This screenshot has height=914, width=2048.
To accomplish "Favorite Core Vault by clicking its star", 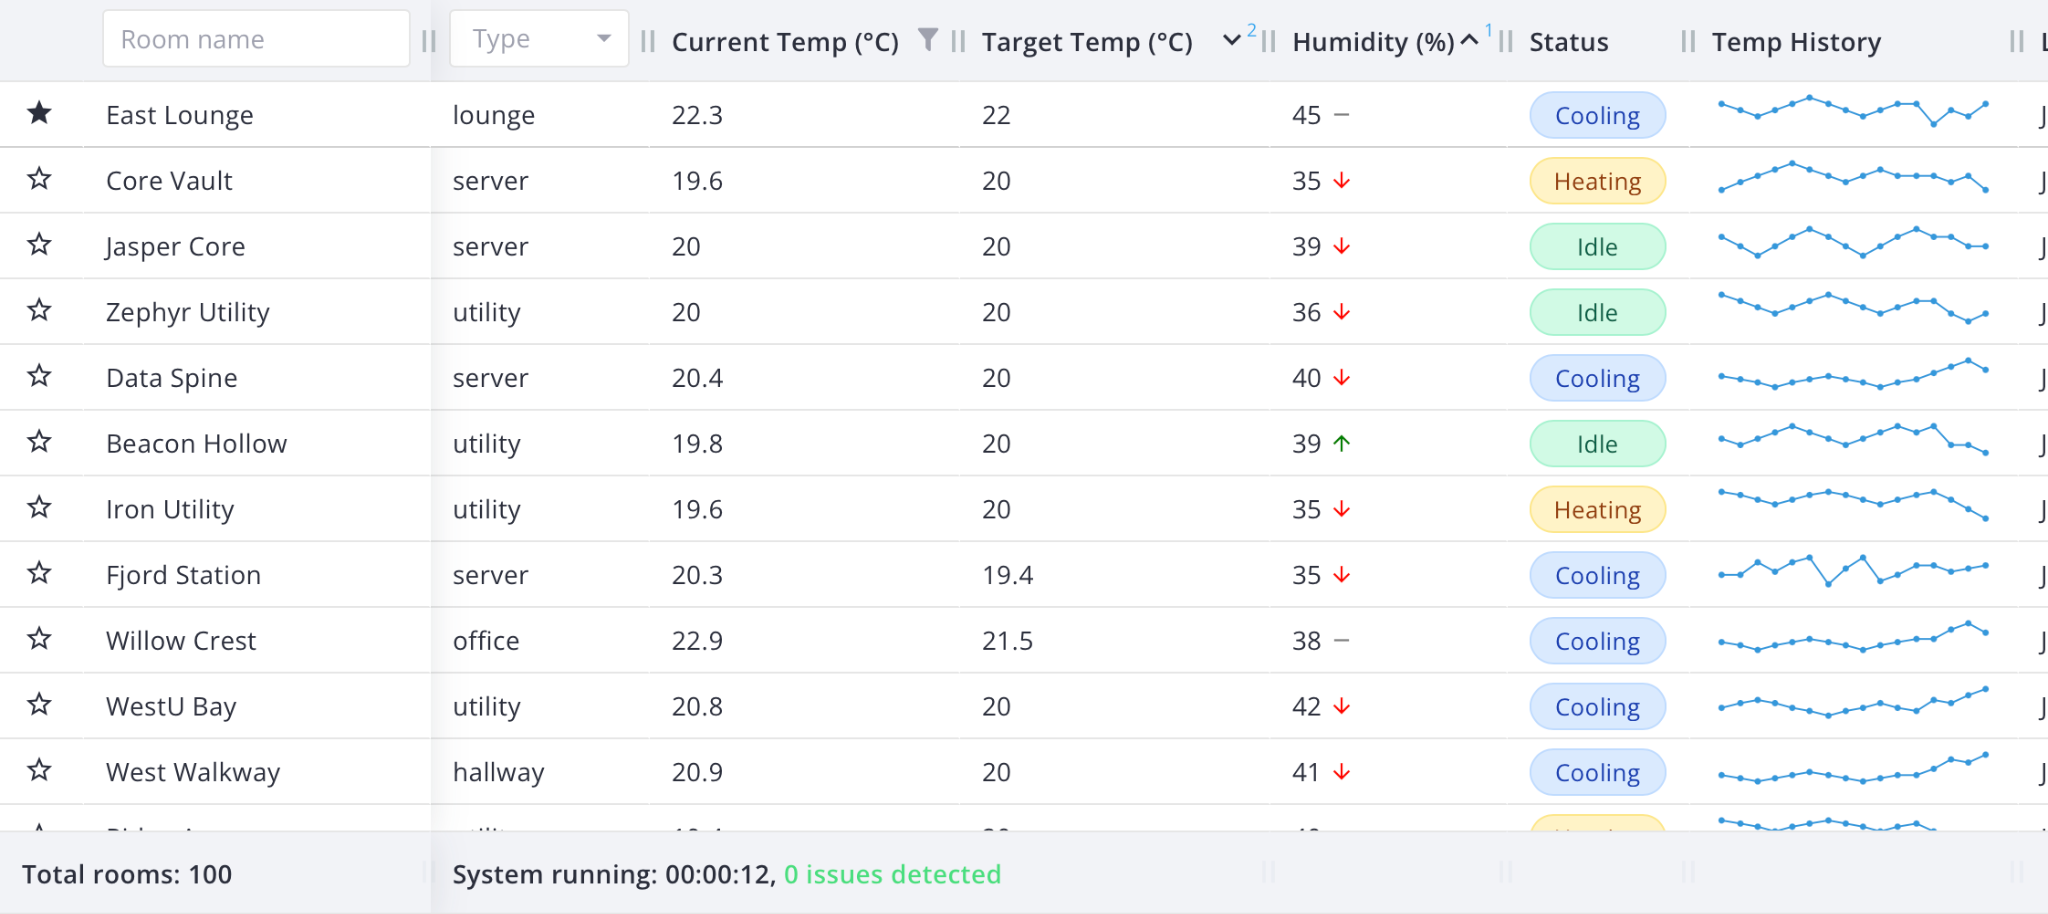I will tap(39, 180).
